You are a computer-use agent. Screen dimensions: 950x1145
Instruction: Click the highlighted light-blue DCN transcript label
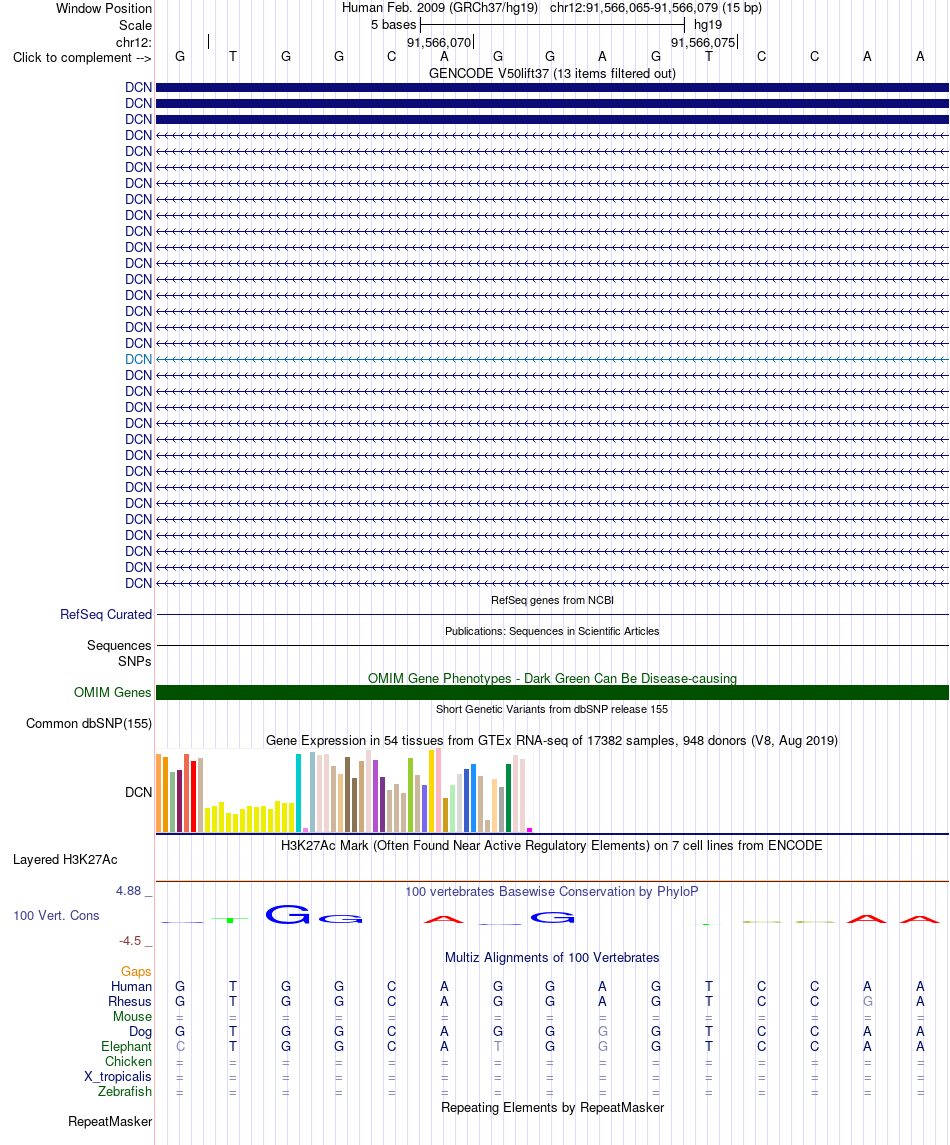pos(138,359)
